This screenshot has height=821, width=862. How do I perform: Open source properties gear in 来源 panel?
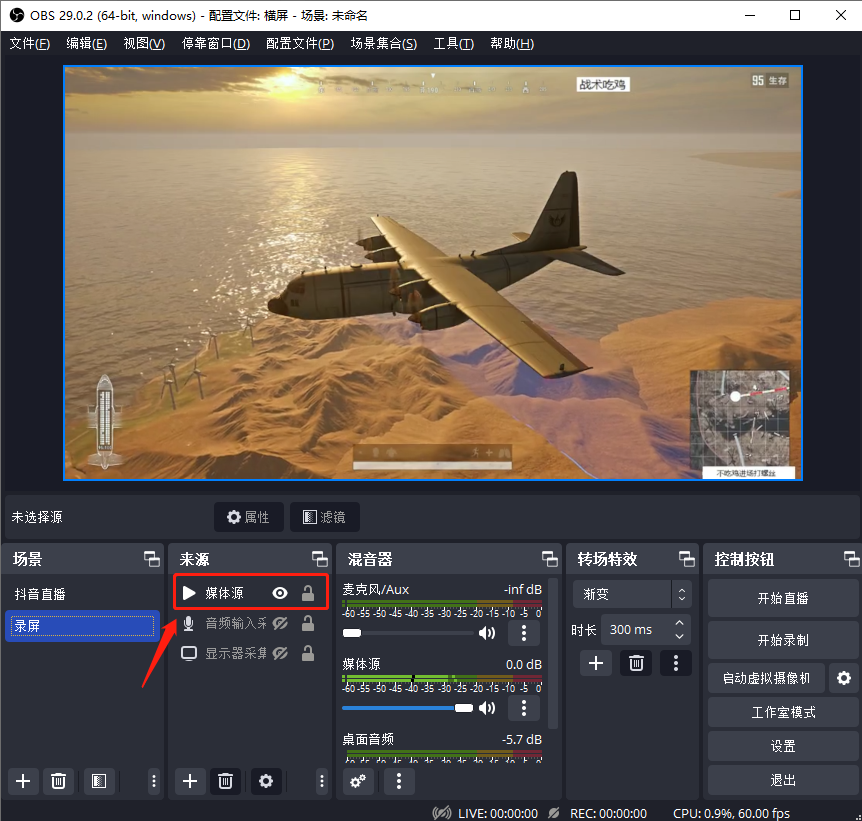point(266,781)
